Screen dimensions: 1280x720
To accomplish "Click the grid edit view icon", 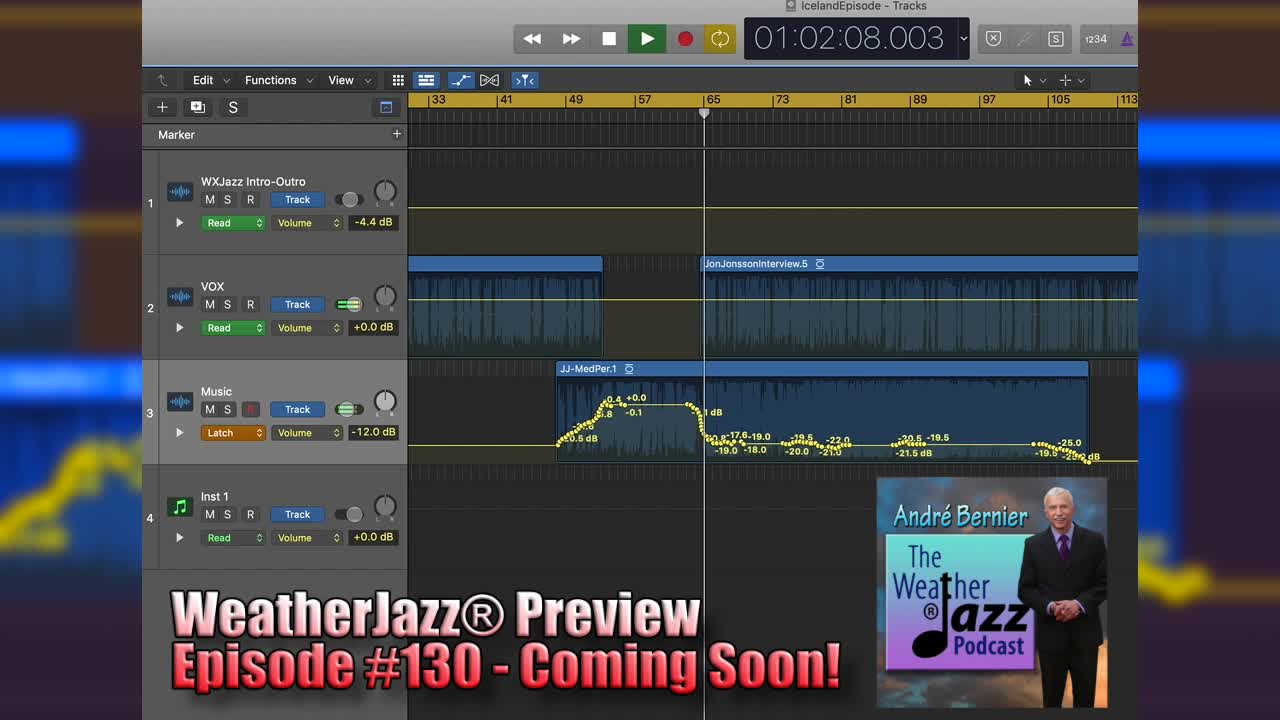I will pyautogui.click(x=398, y=80).
